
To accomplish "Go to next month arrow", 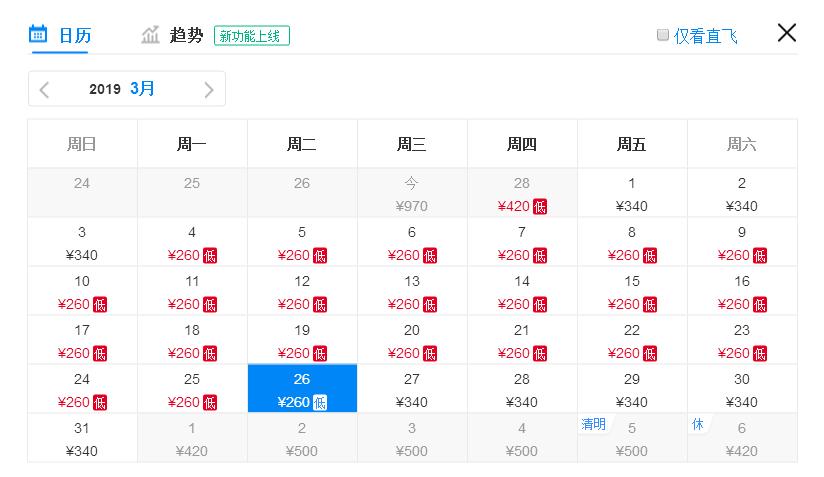I will point(209,89).
